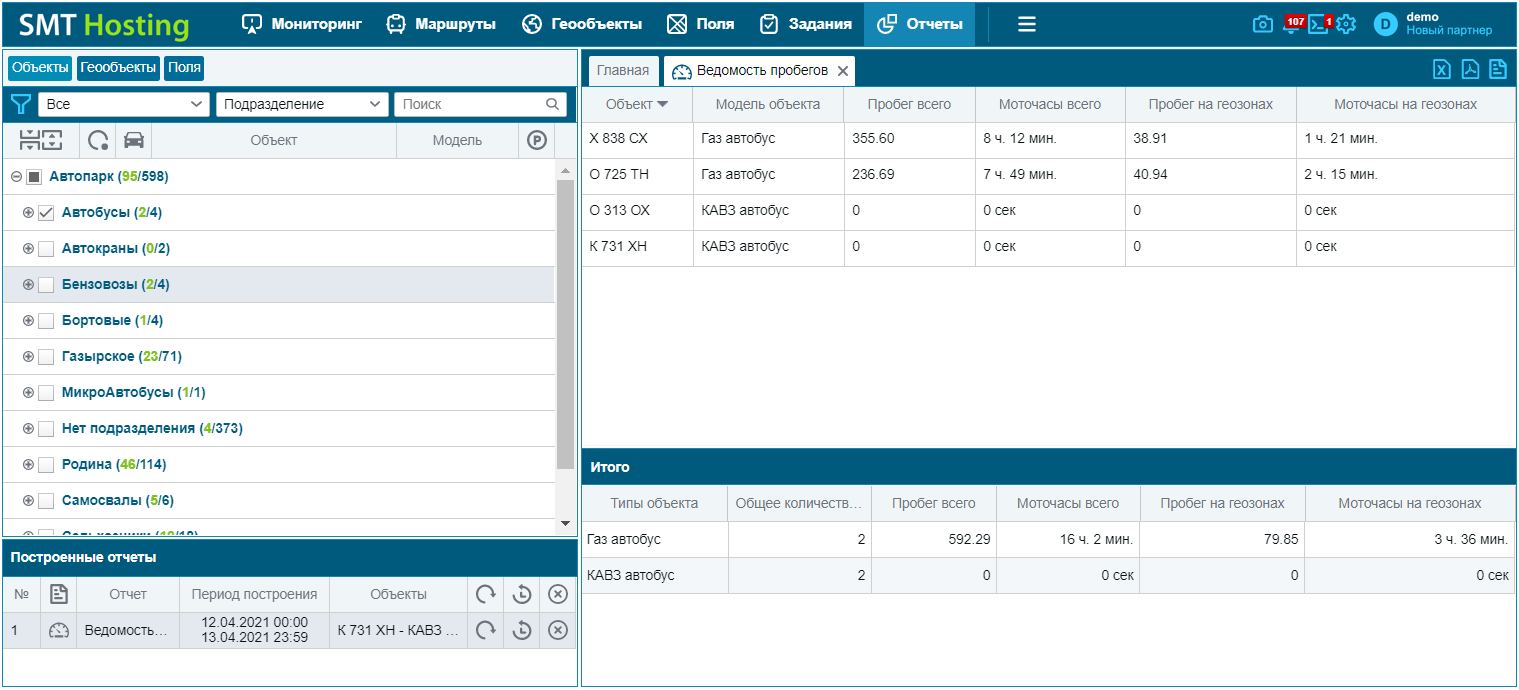Click the expand/collapse all groups icon
The height and width of the screenshot is (690, 1519).
pyautogui.click(x=41, y=140)
